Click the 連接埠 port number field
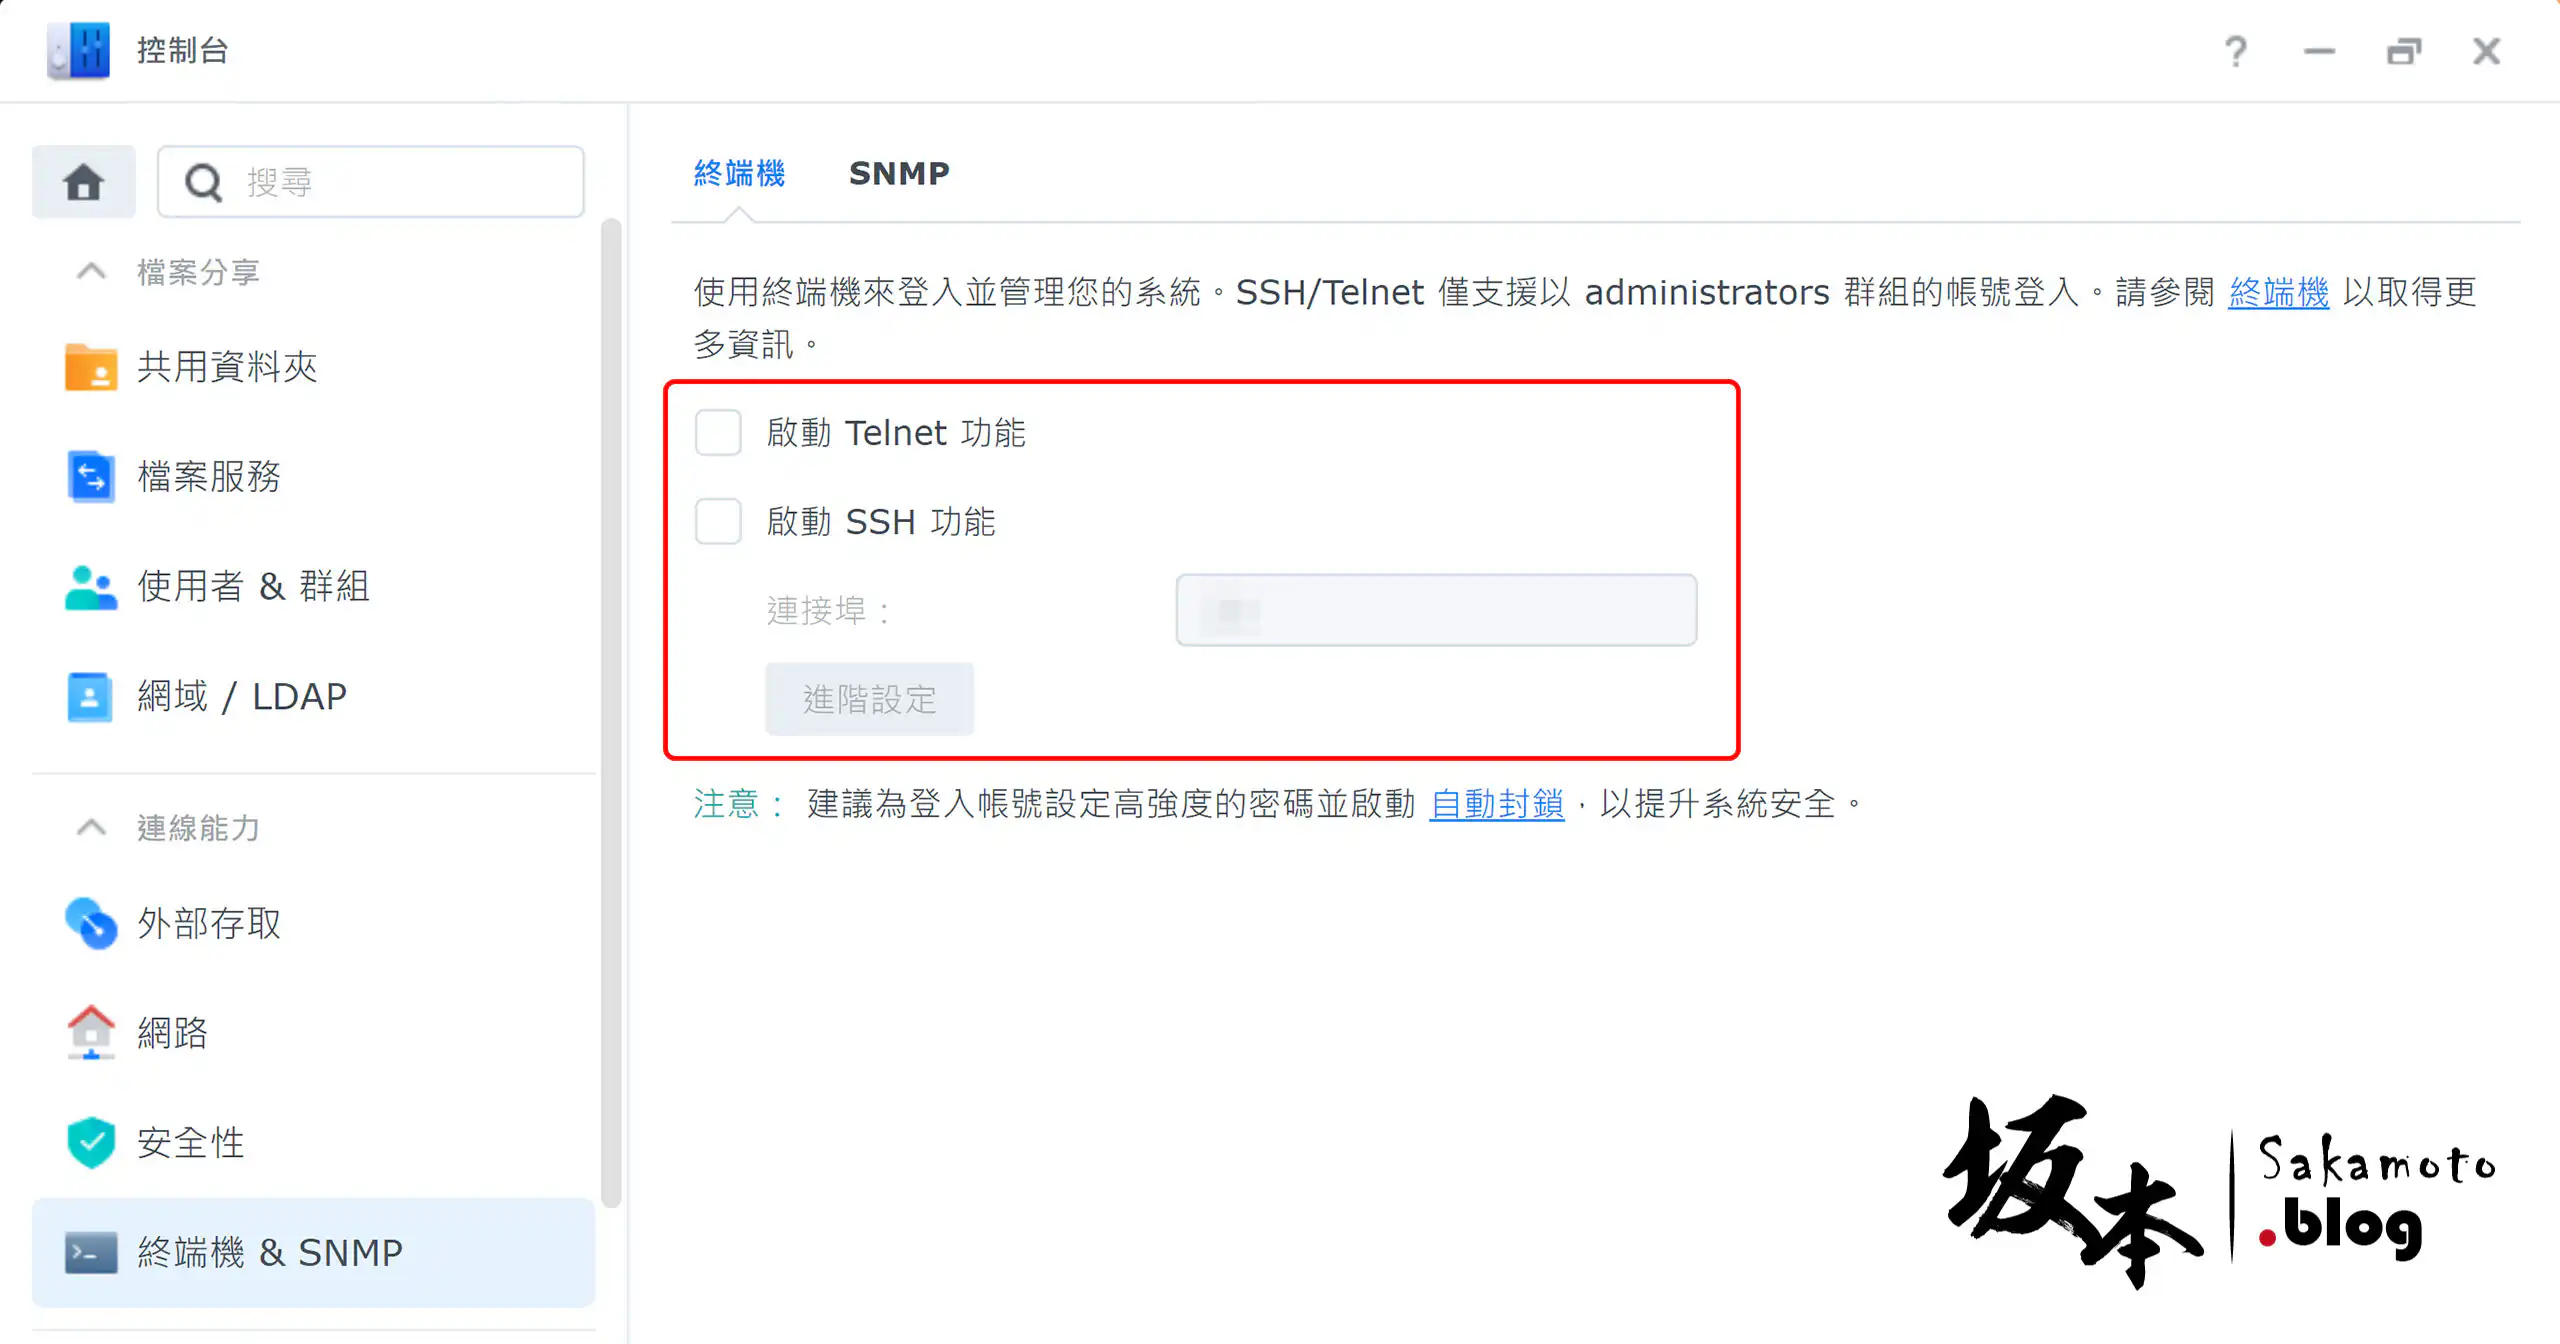2560x1344 pixels. [1436, 610]
